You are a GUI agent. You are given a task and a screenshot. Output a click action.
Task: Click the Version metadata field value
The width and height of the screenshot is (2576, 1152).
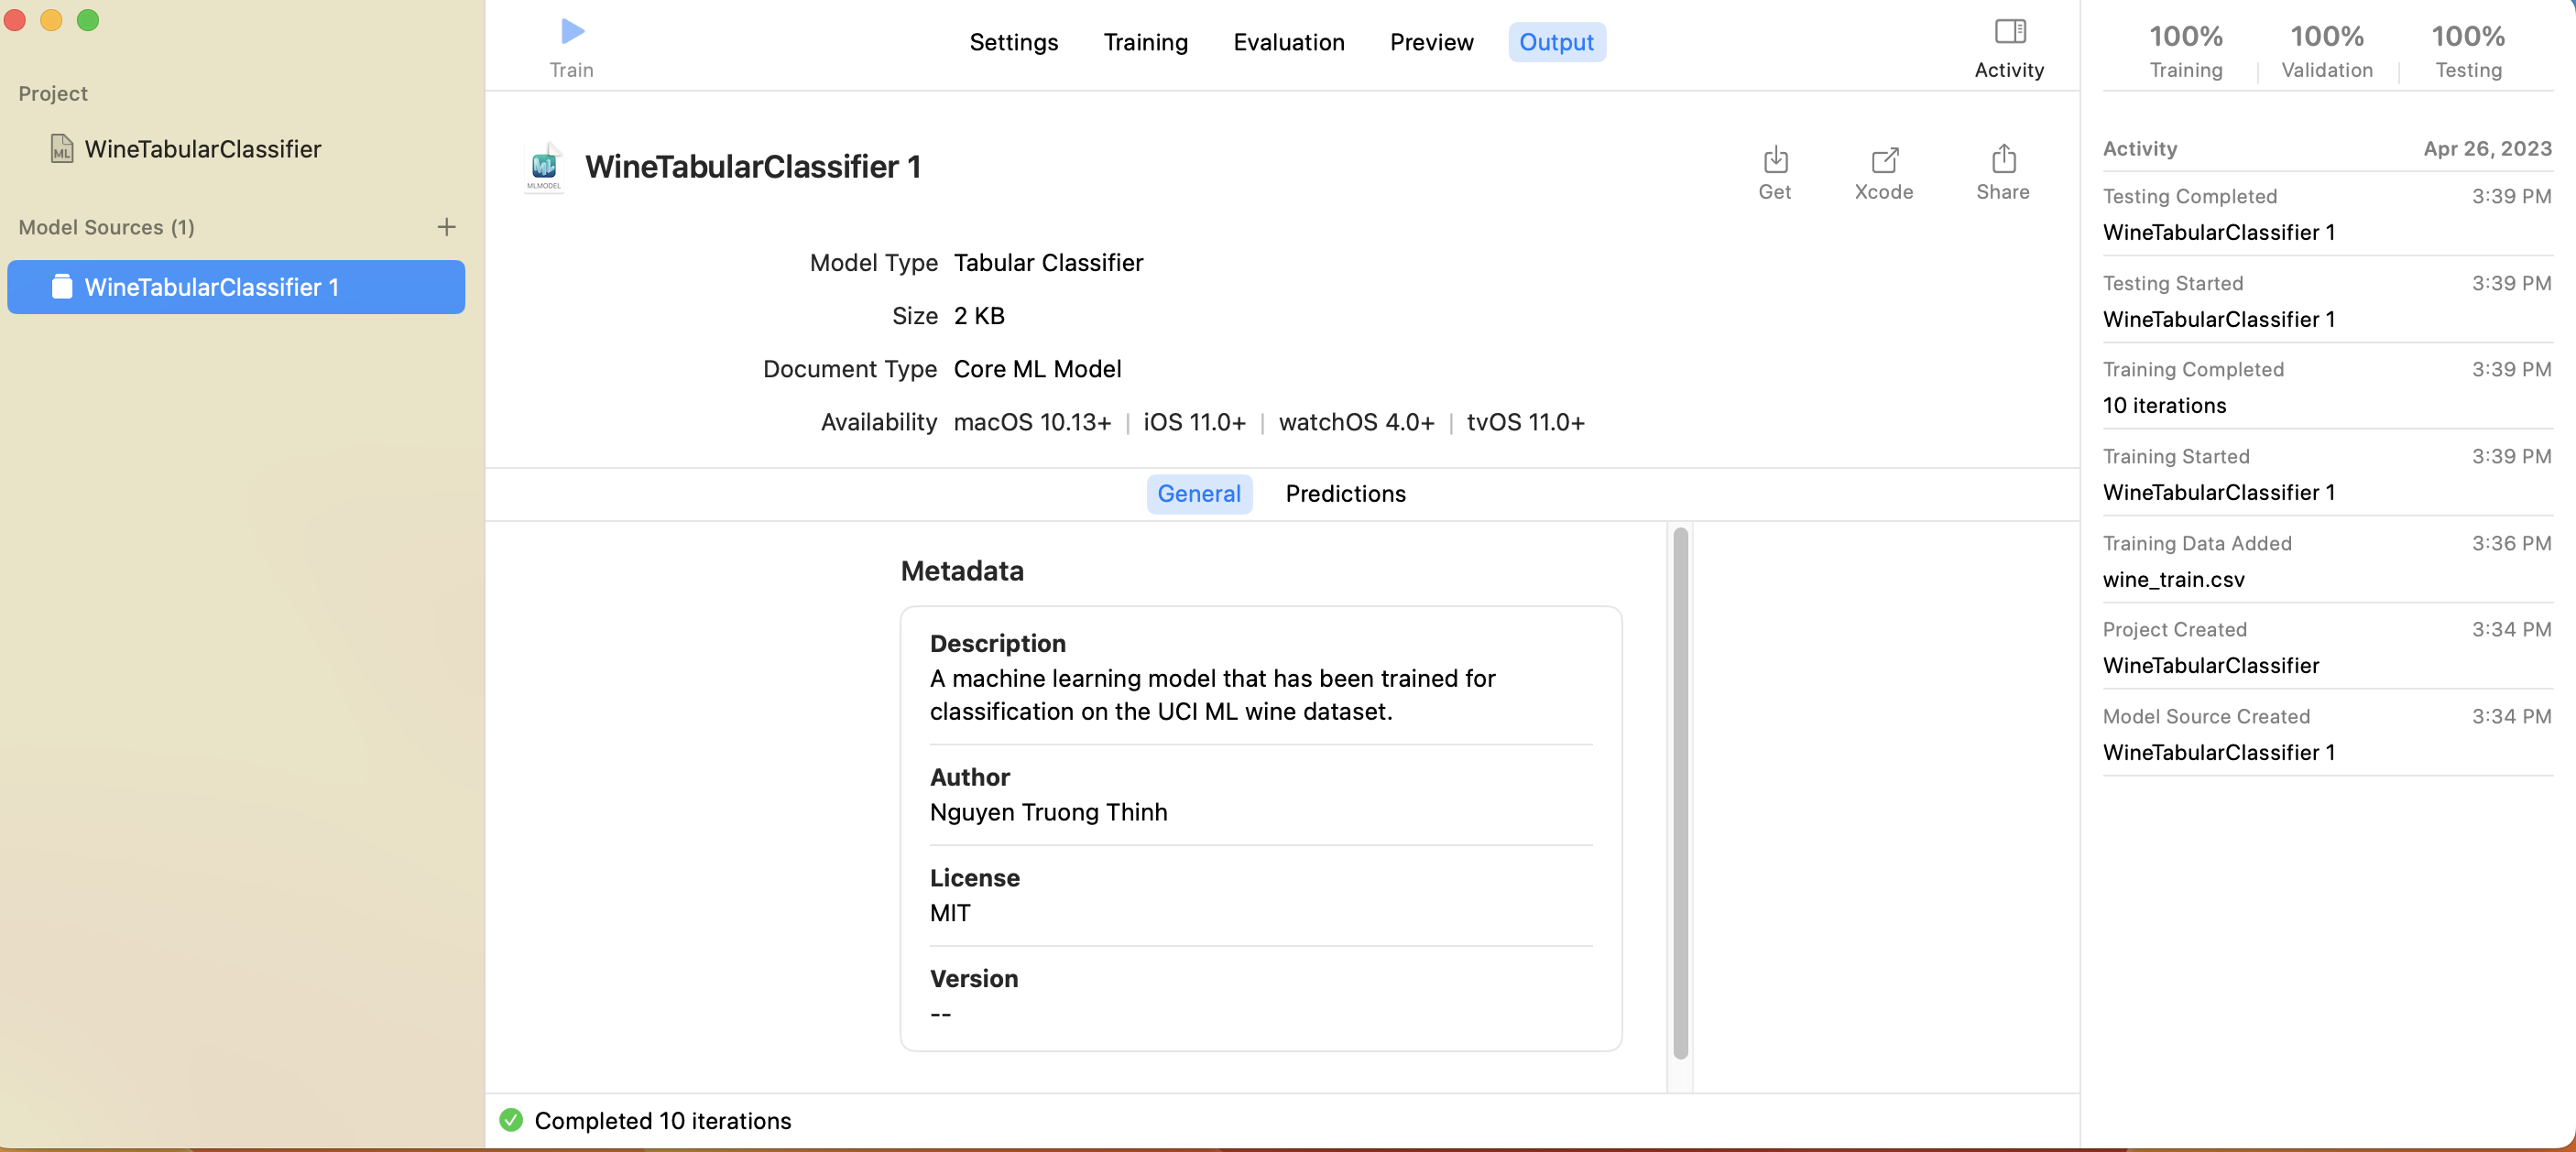[x=940, y=1014]
